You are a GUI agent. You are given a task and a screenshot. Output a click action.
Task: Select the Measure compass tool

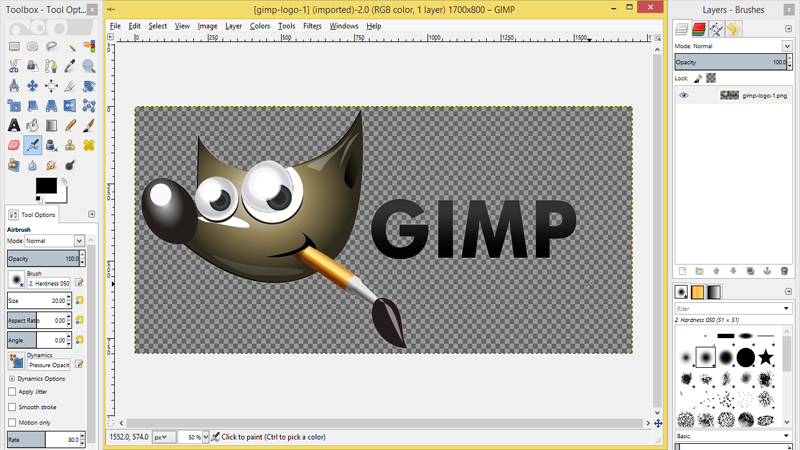click(14, 86)
